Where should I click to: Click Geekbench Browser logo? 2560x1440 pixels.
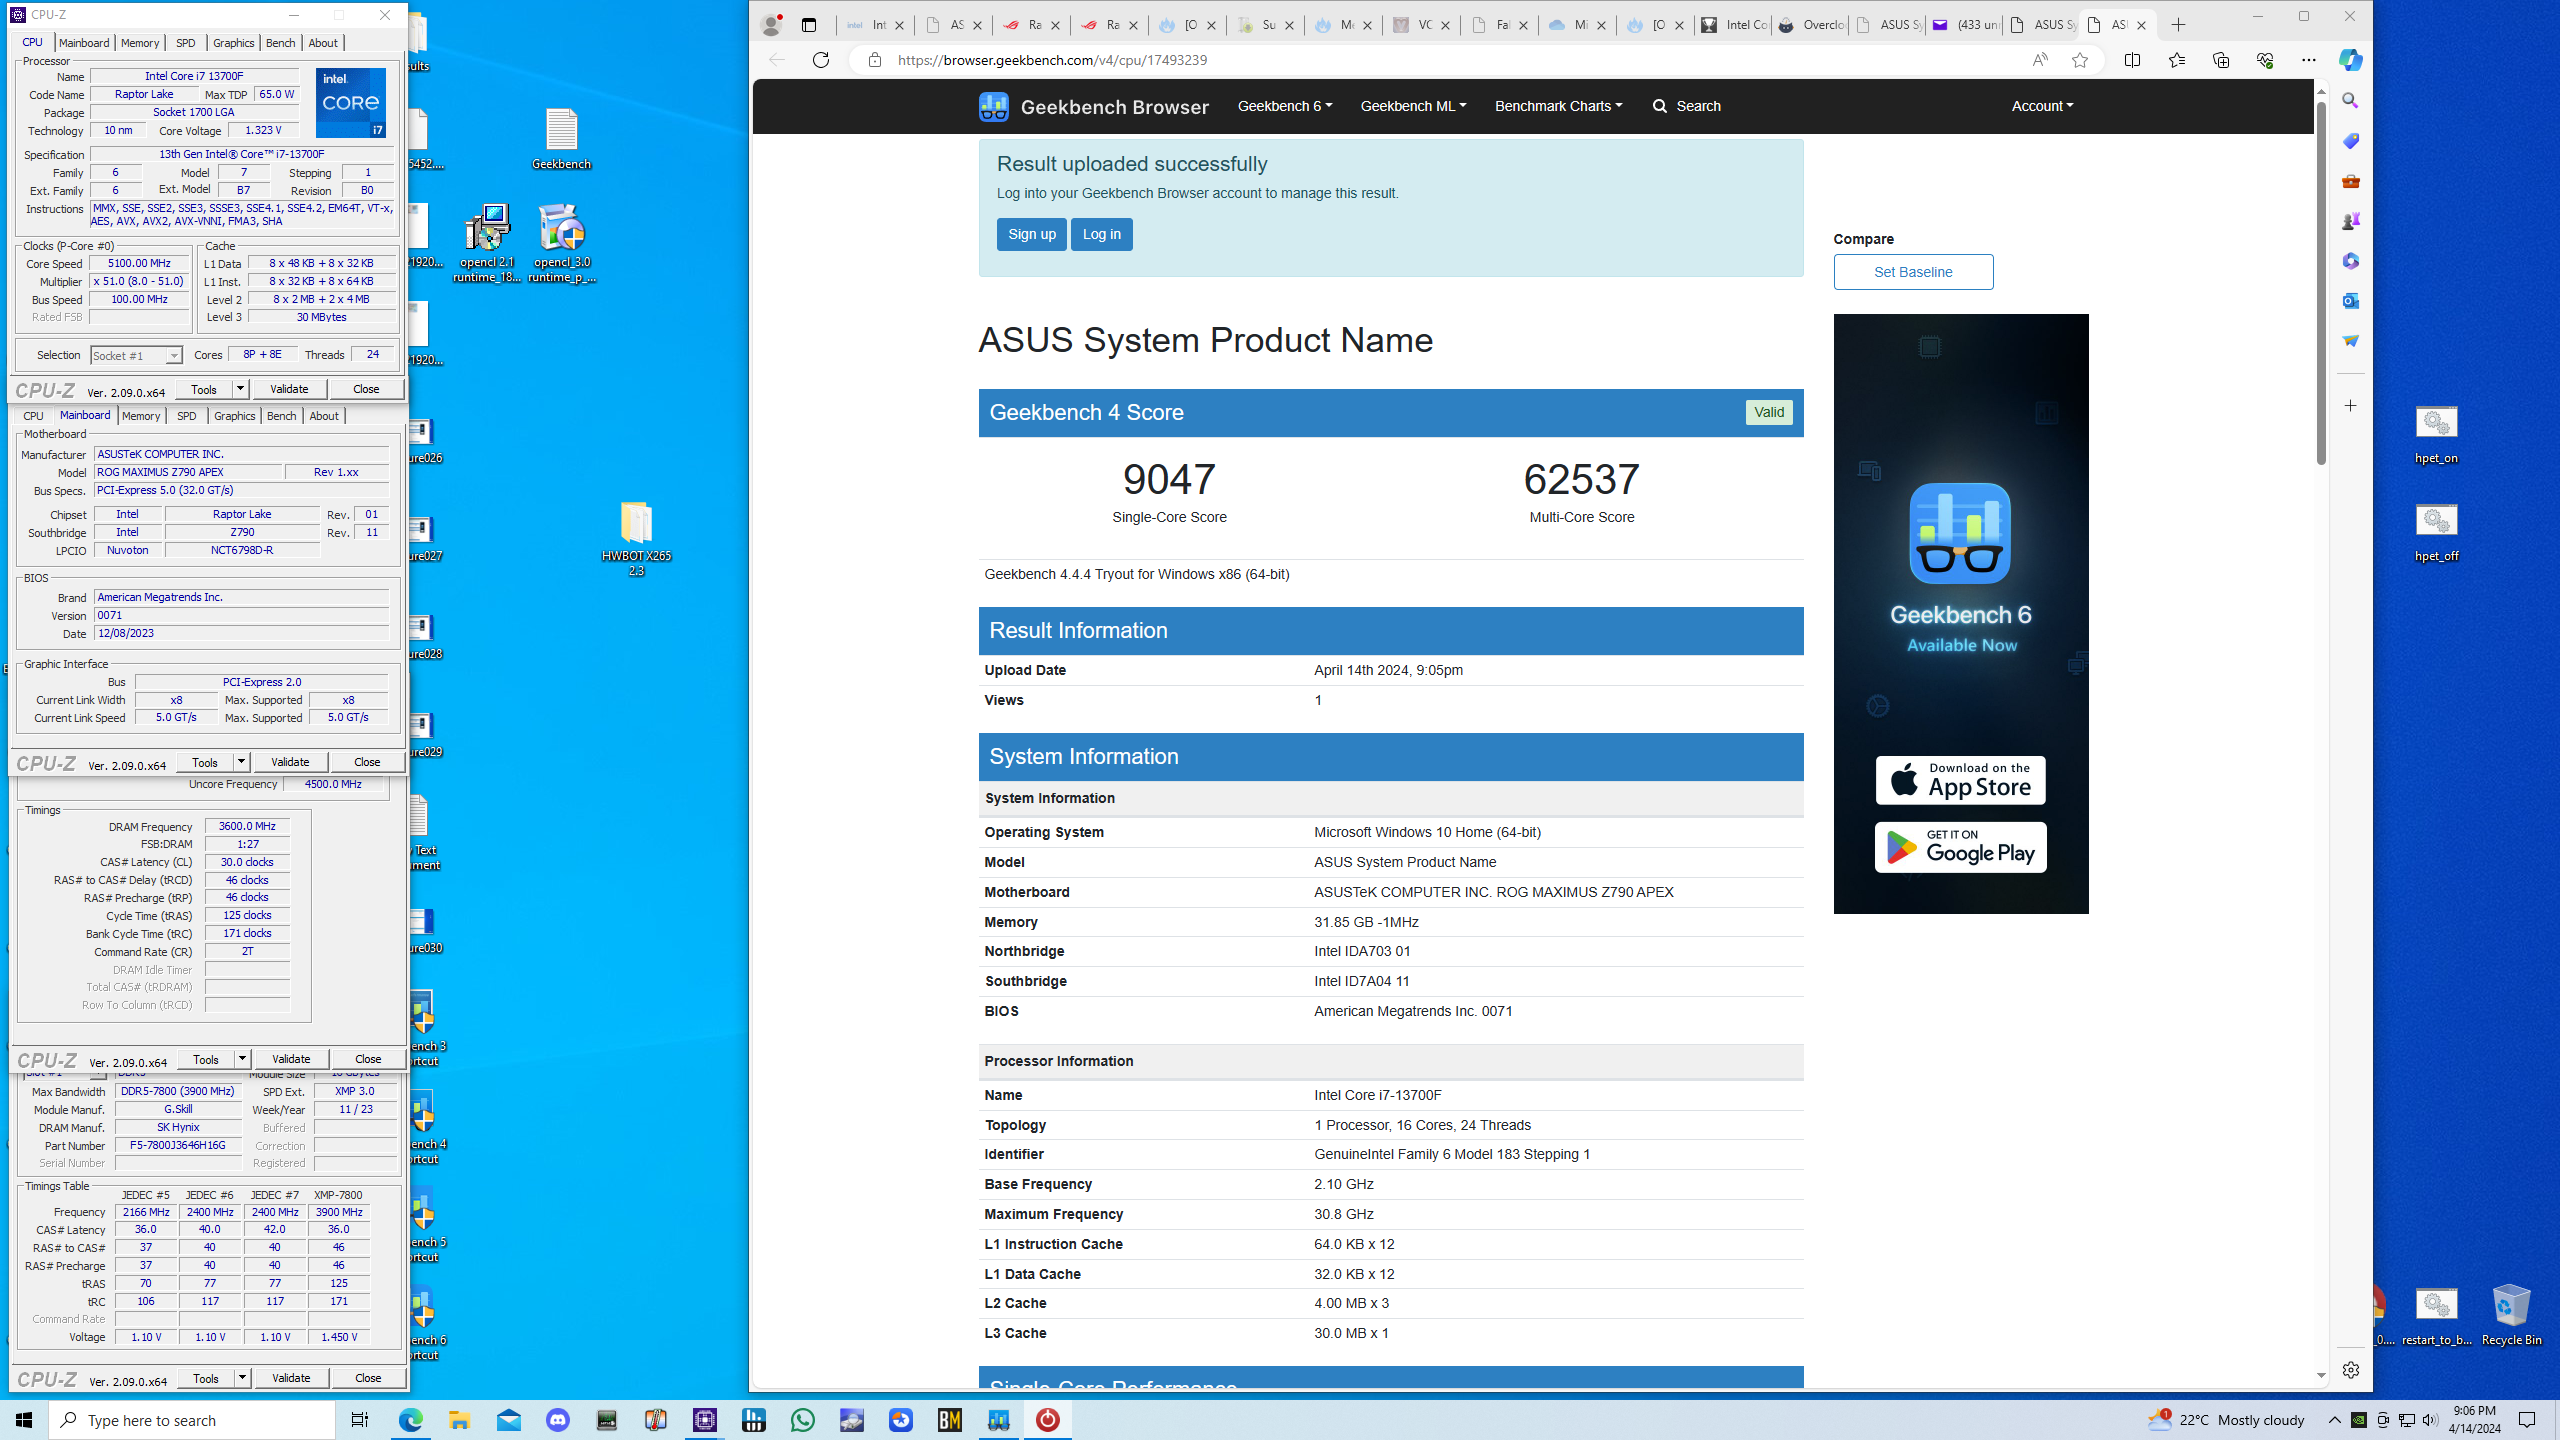[1093, 106]
